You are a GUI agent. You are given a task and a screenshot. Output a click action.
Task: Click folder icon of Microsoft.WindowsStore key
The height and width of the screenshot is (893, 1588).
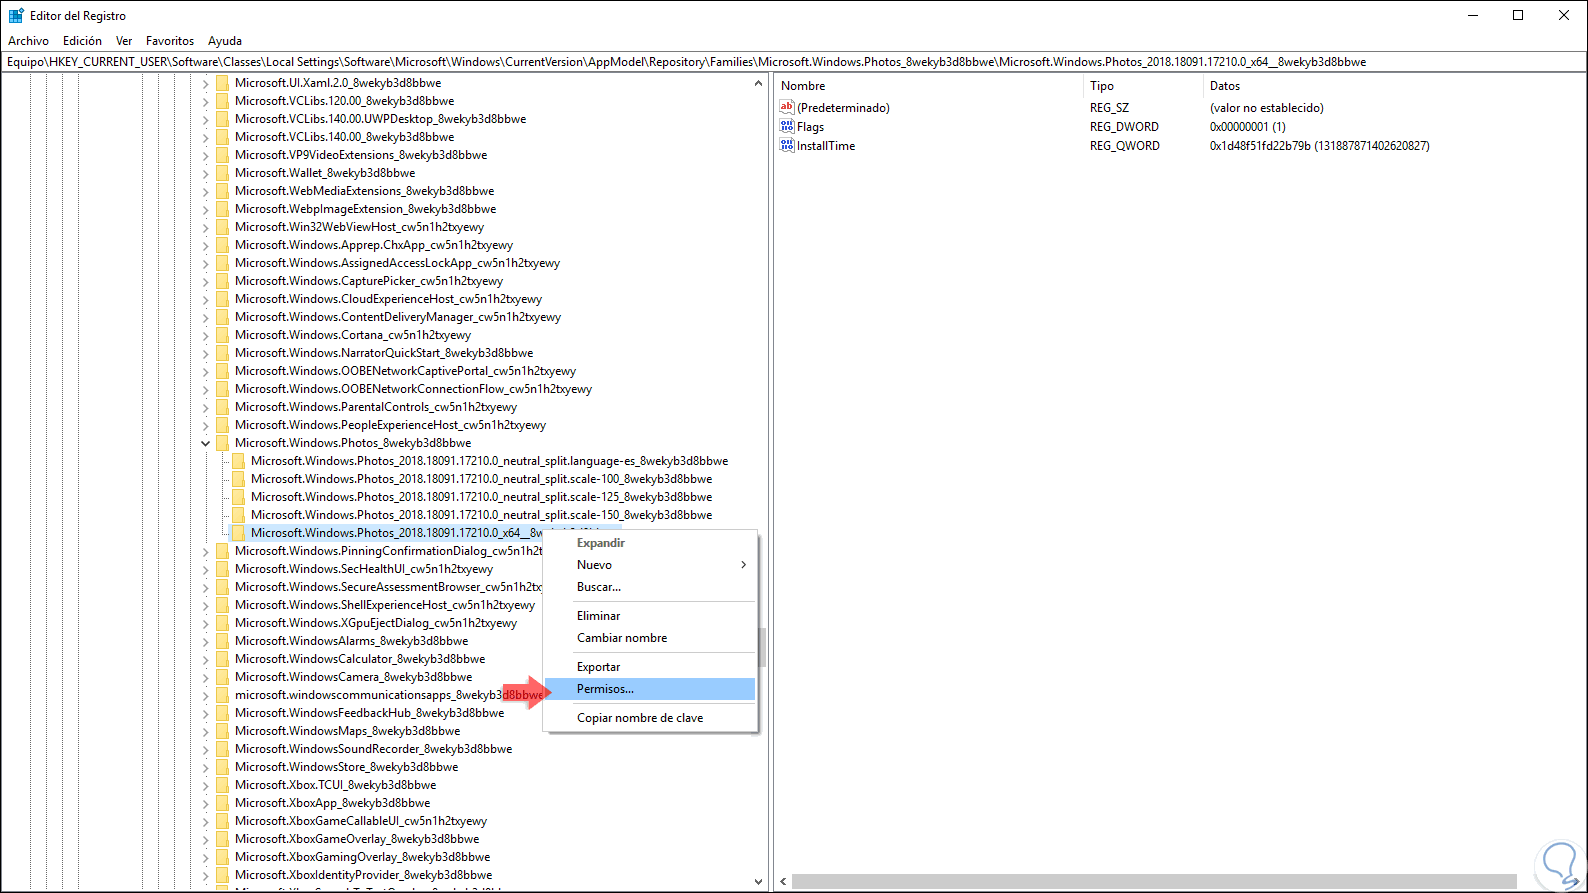[x=222, y=767]
